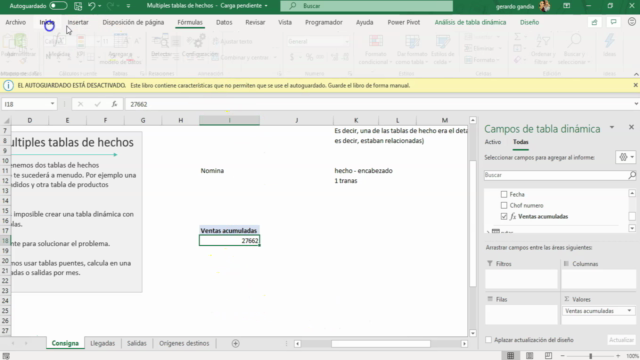Viewport: 640px width, 360px height.
Task: Click the Share icon at ribbon right
Action: coord(594,22)
